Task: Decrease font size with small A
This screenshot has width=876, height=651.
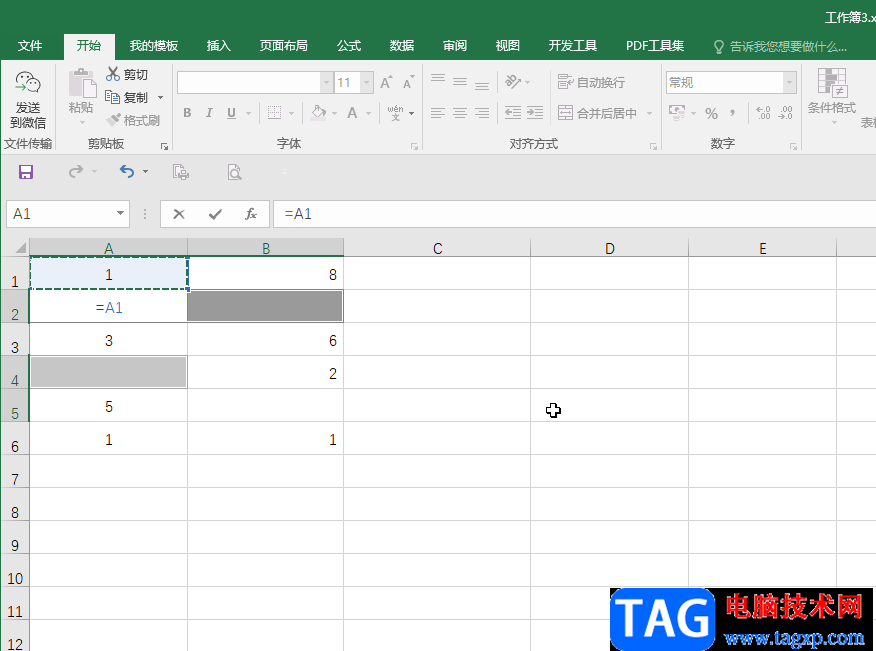Action: (408, 83)
